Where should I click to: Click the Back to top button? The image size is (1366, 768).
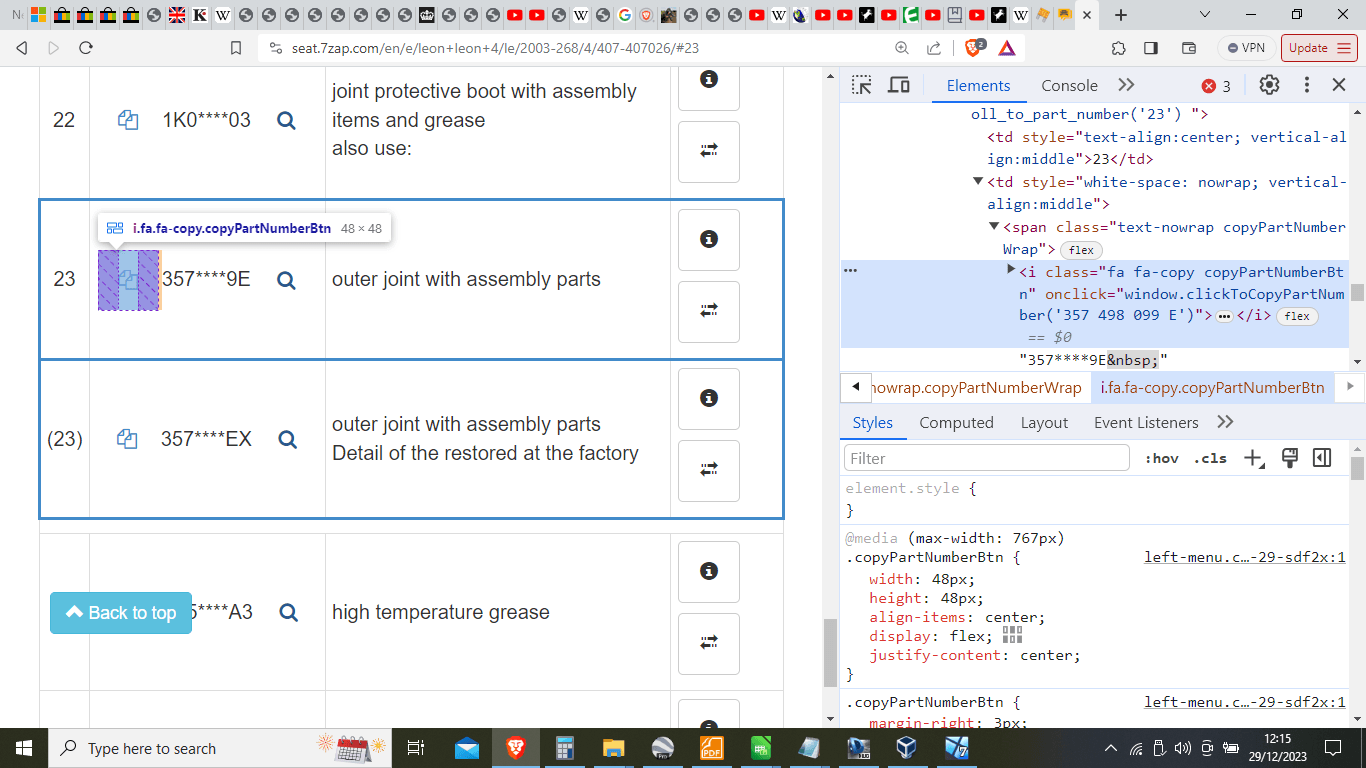tap(120, 613)
